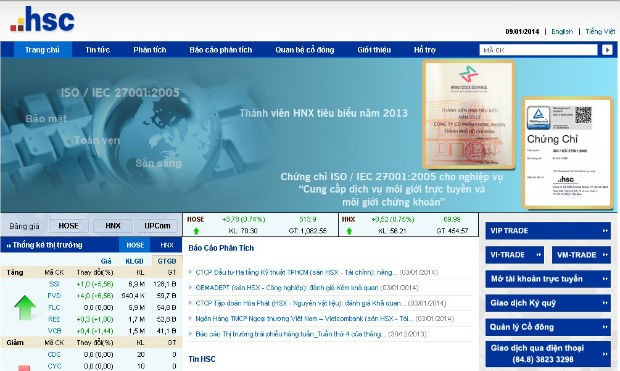Sort statistics by KLGD

click(x=134, y=261)
